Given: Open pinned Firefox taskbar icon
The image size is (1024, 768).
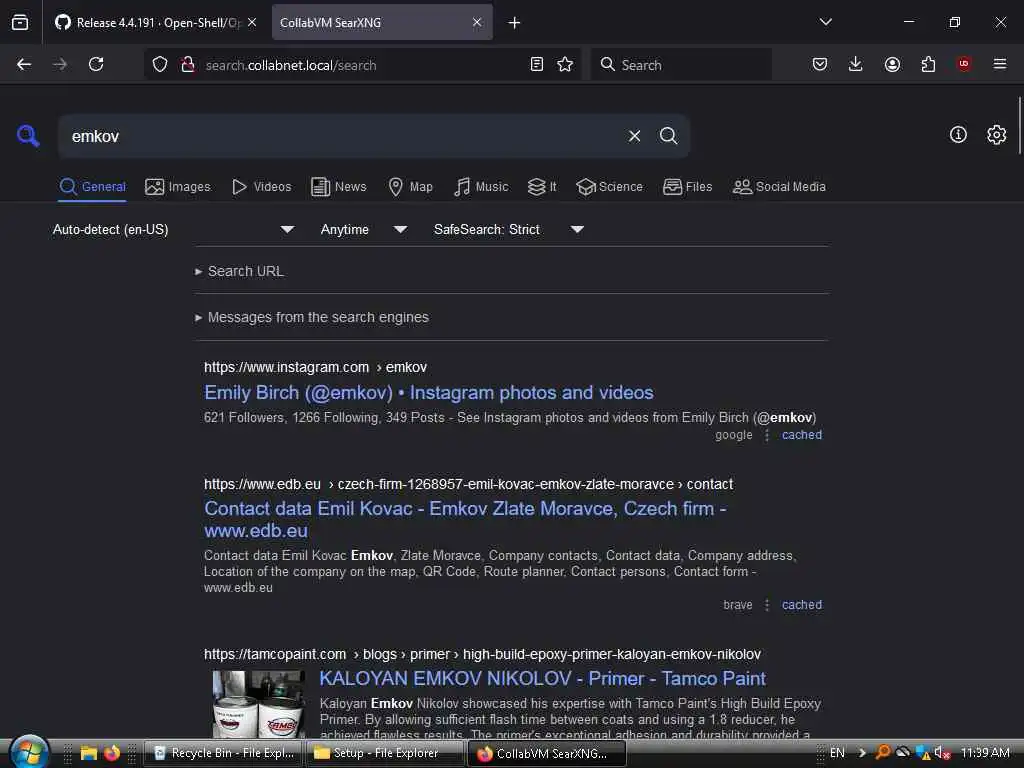Looking at the screenshot, I should (x=112, y=753).
